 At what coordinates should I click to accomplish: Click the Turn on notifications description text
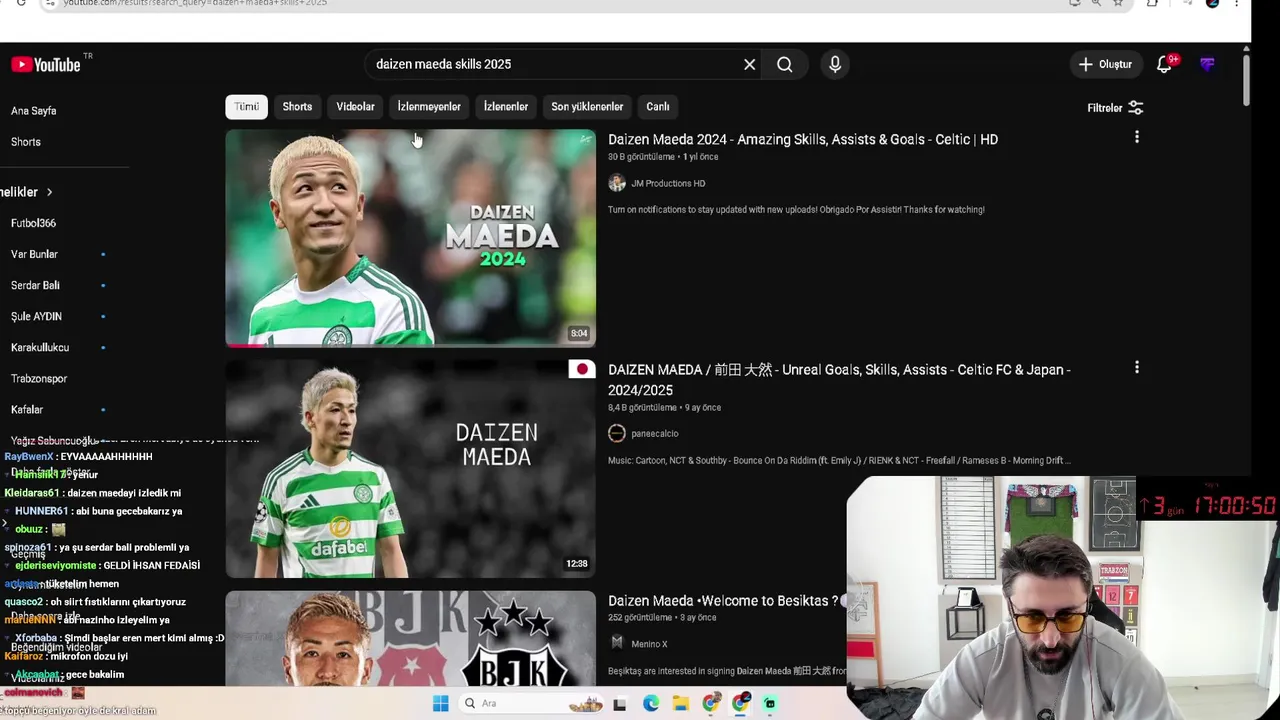click(796, 209)
